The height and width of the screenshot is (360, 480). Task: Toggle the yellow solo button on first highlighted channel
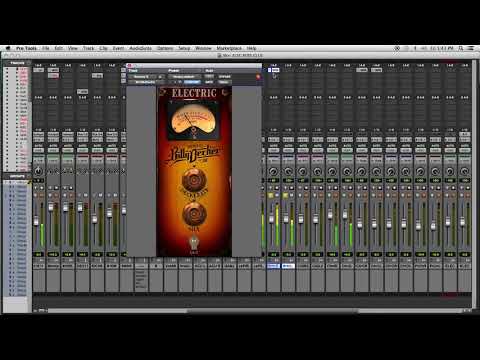[271, 195]
